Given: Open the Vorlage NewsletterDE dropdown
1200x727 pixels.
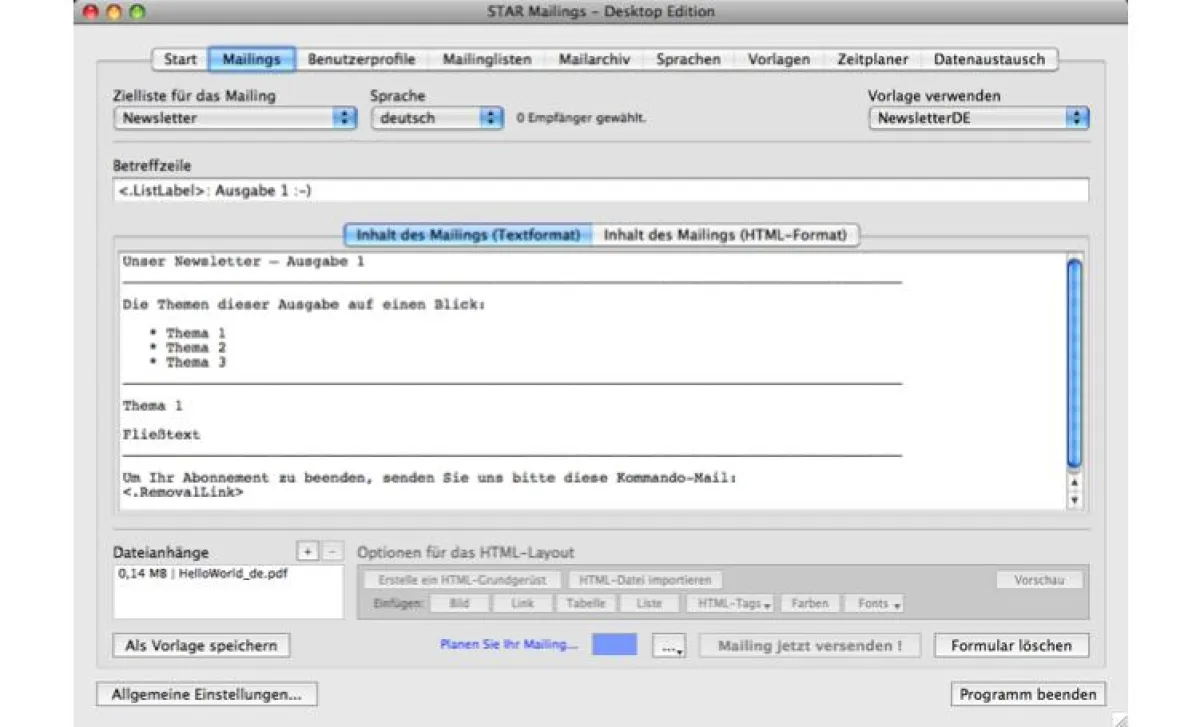Looking at the screenshot, I should [x=978, y=118].
